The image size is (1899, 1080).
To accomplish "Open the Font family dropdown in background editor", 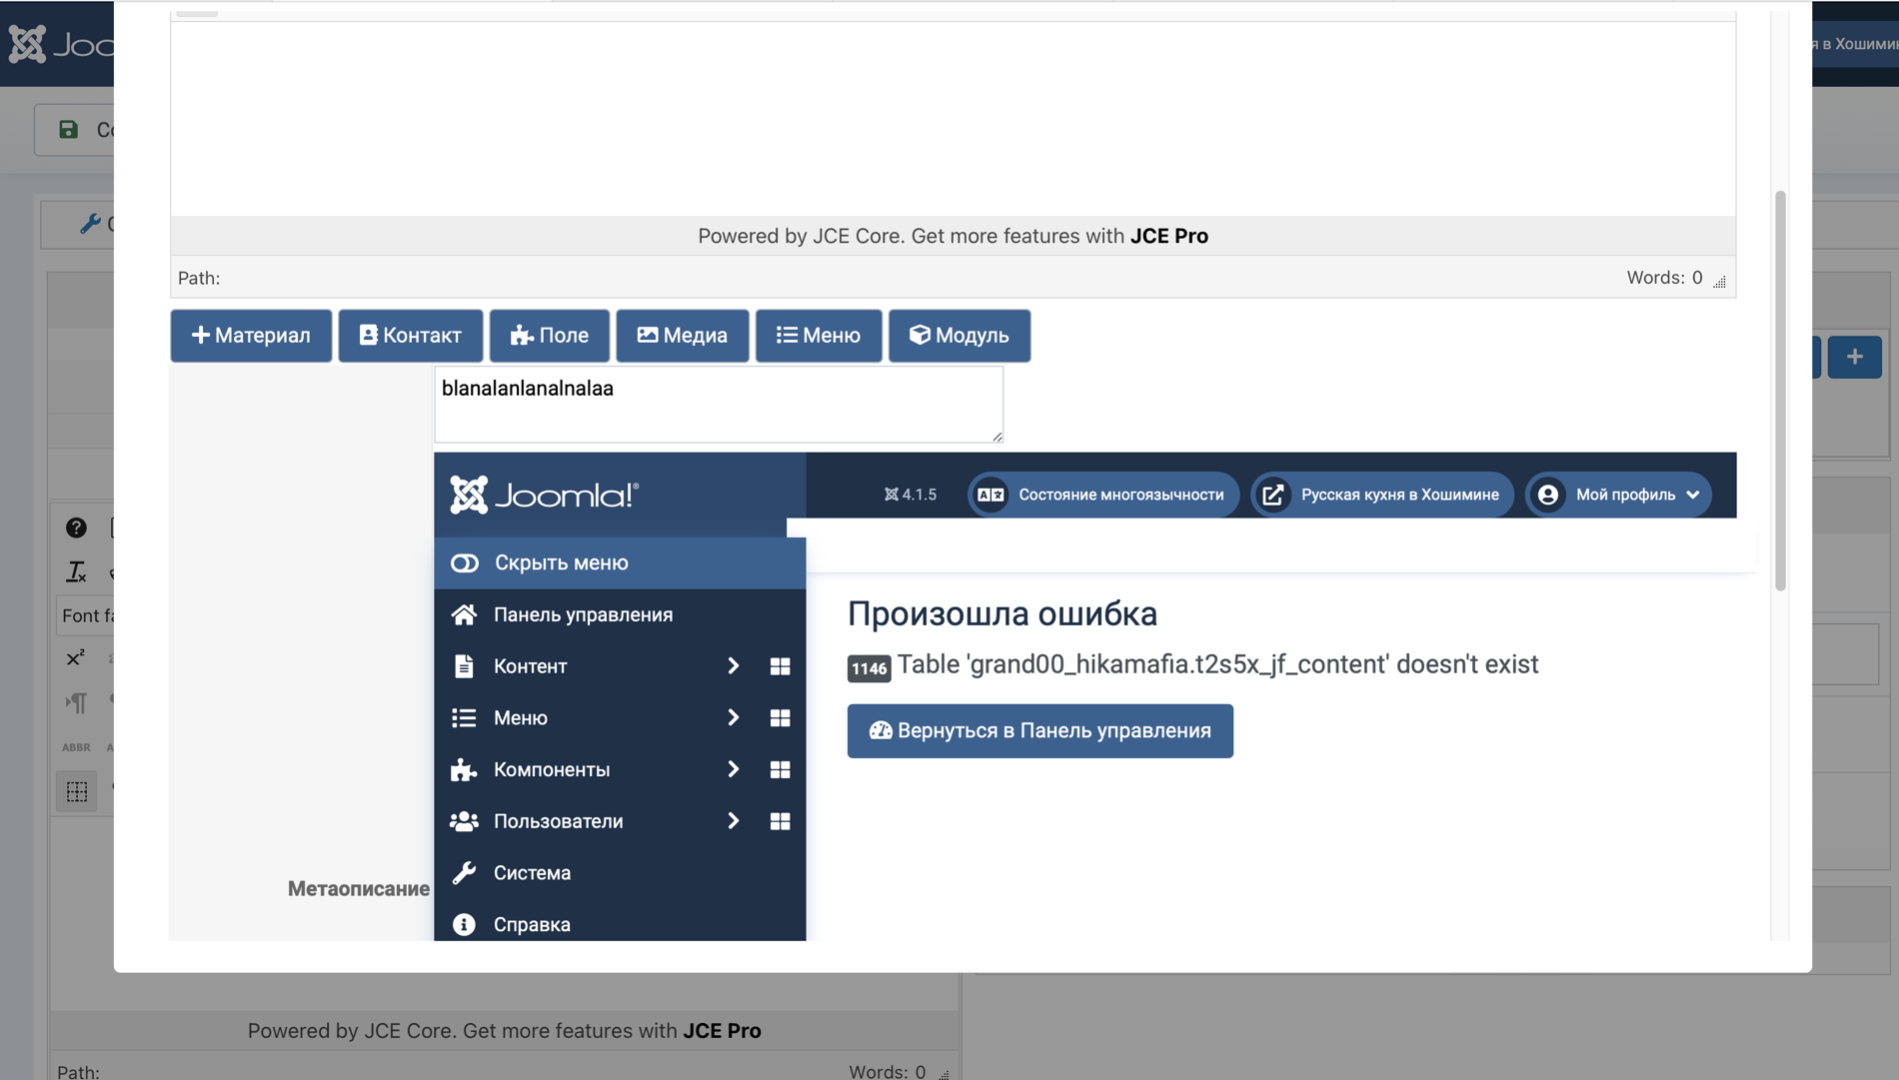I will click(86, 615).
